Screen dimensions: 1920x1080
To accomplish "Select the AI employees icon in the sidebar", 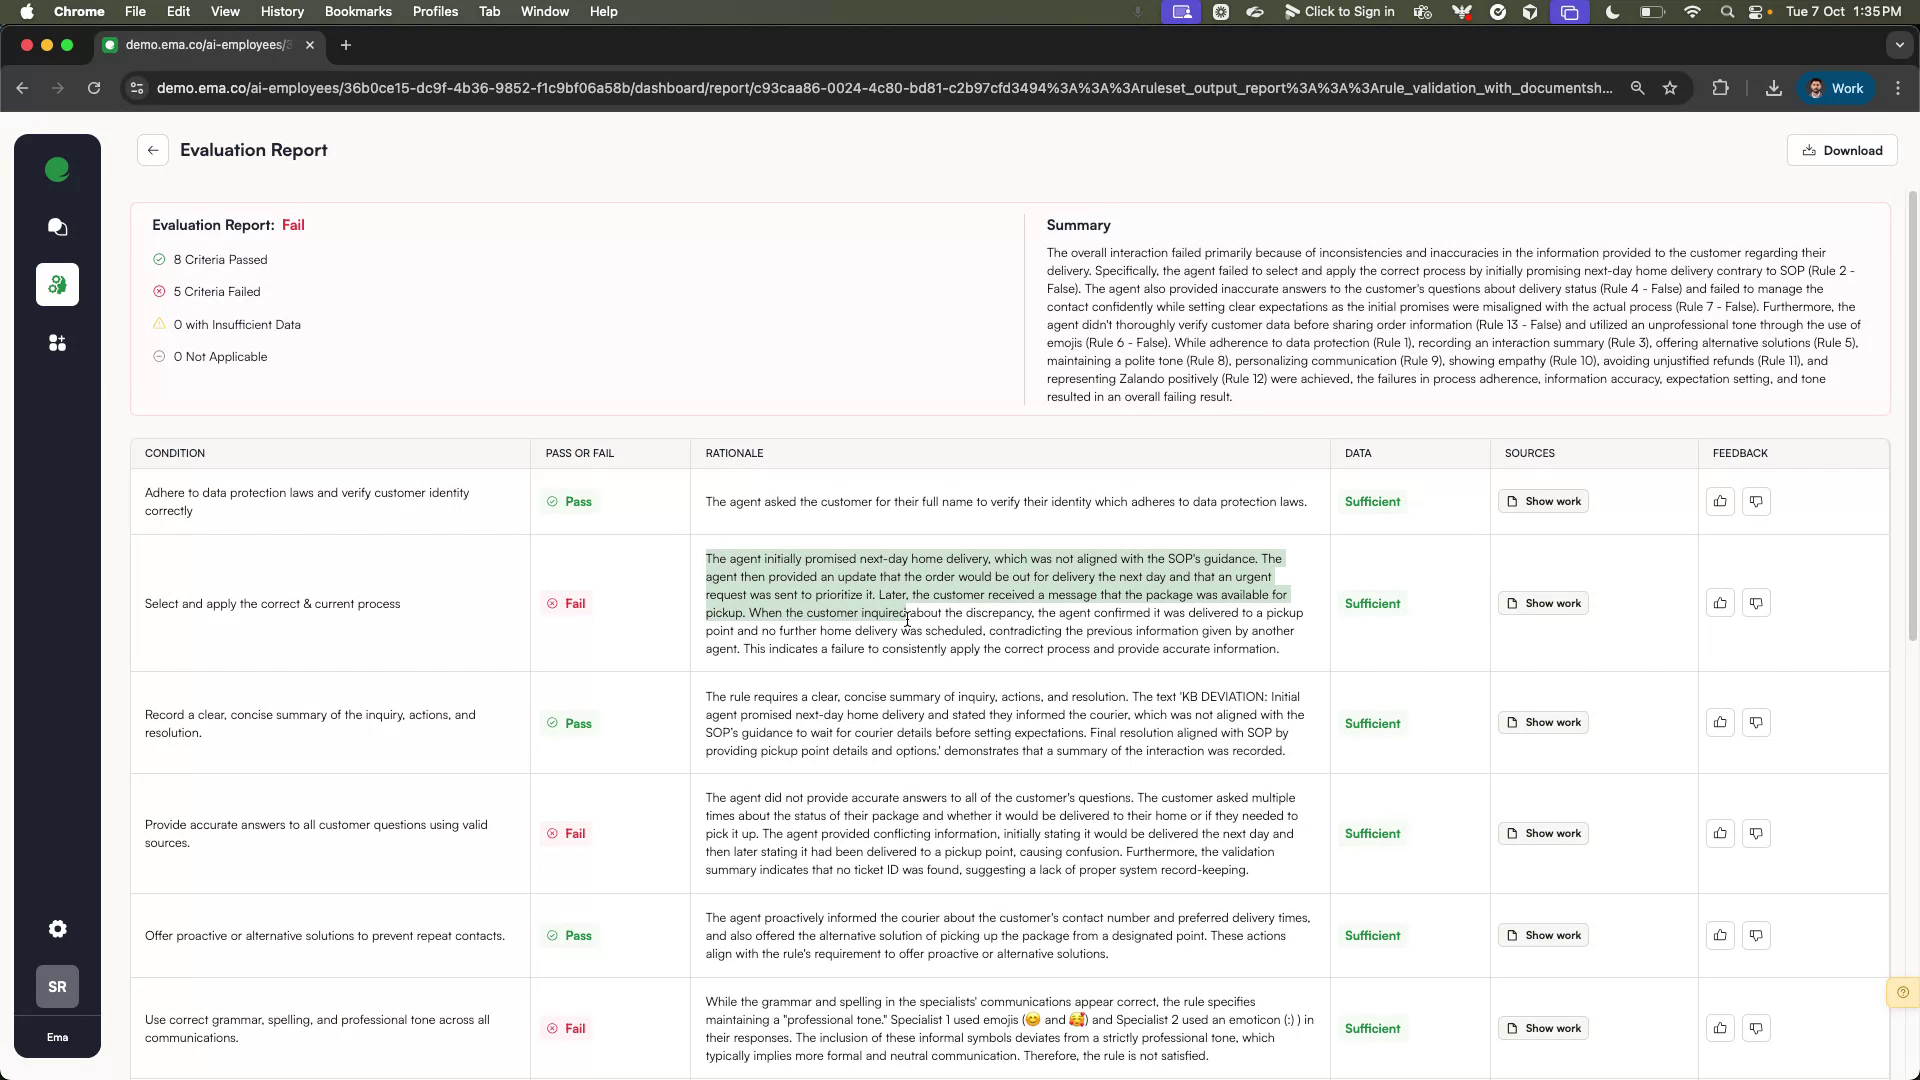I will pos(57,284).
